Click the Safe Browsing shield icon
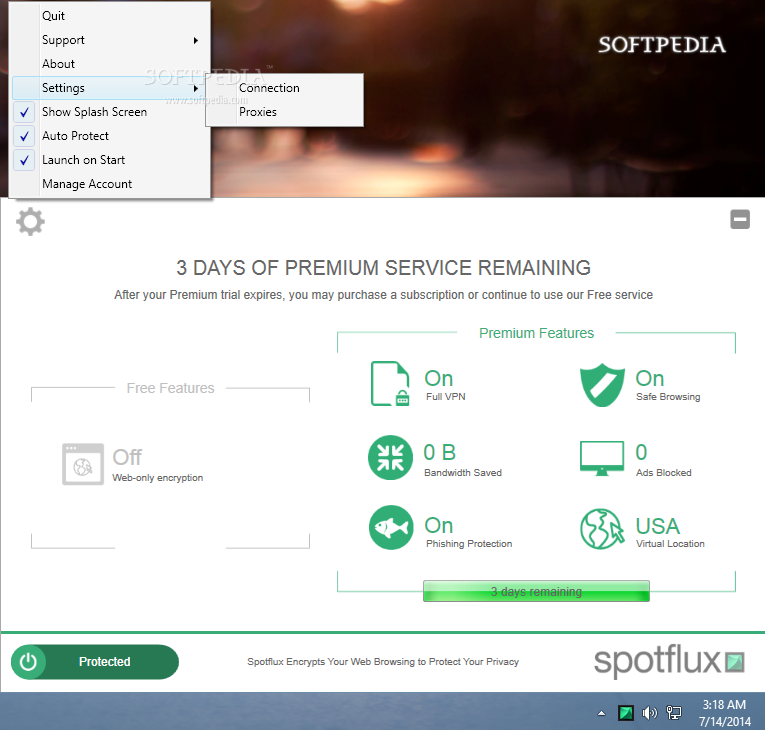Image resolution: width=765 pixels, height=730 pixels. point(602,385)
